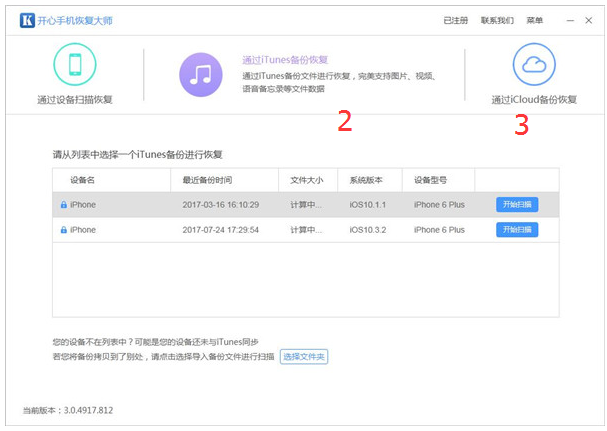The image size is (607, 431).
Task: Click the 您的设备不在列表中 hint text
Action: tap(156, 342)
